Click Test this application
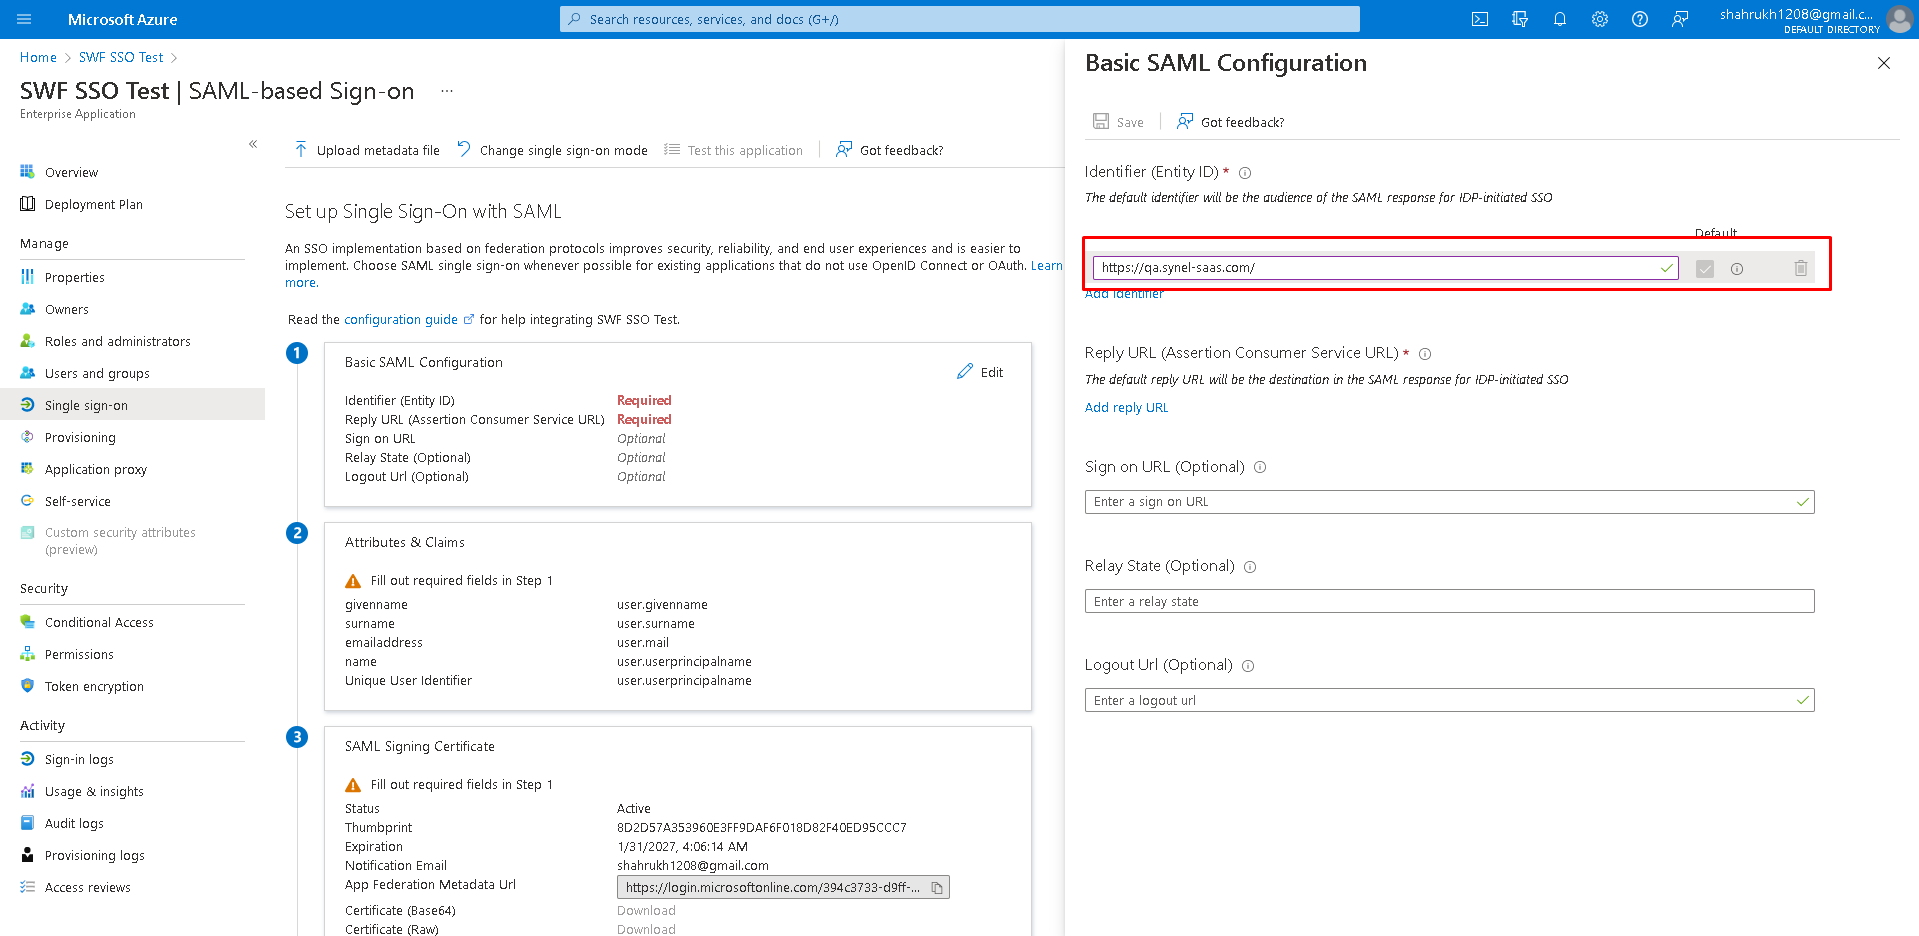 (x=733, y=150)
